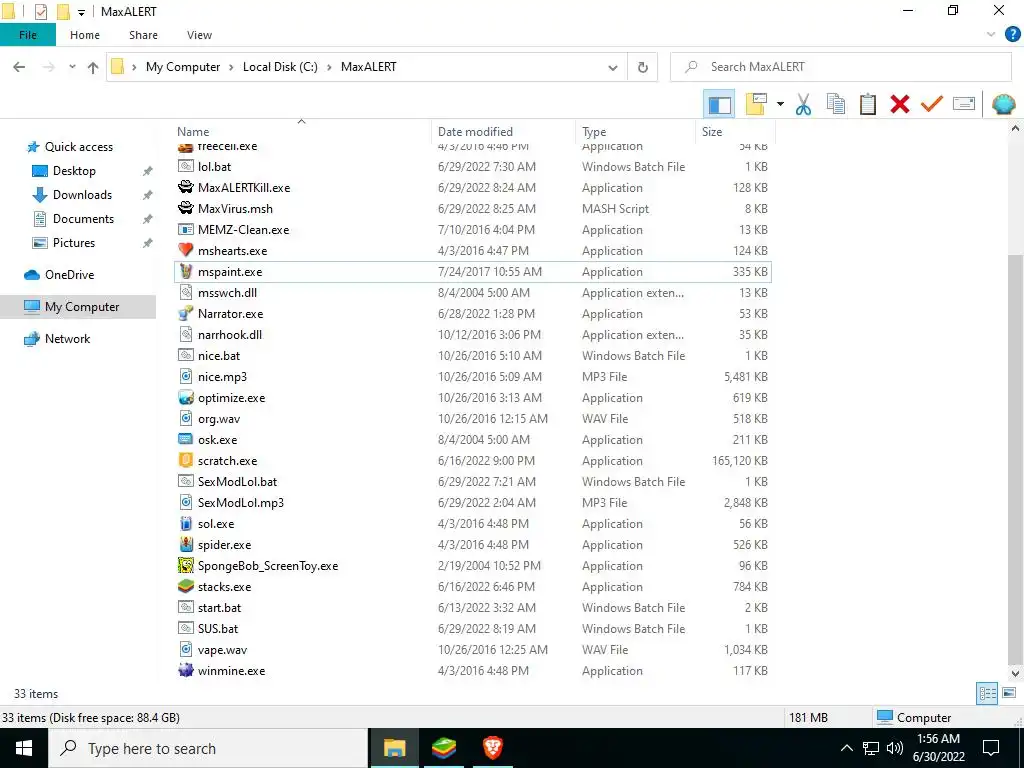The image size is (1024, 768).
Task: Click the red X Delete icon
Action: pyautogui.click(x=899, y=104)
